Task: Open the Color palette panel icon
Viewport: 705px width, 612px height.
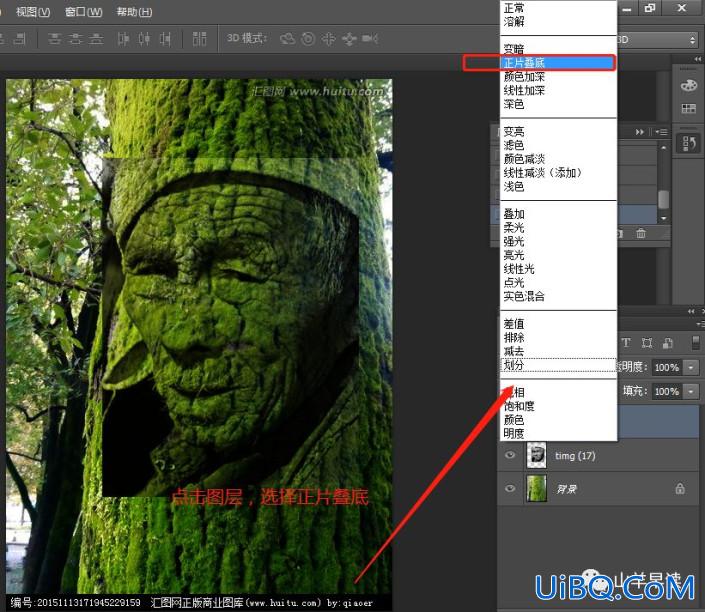Action: (x=688, y=85)
